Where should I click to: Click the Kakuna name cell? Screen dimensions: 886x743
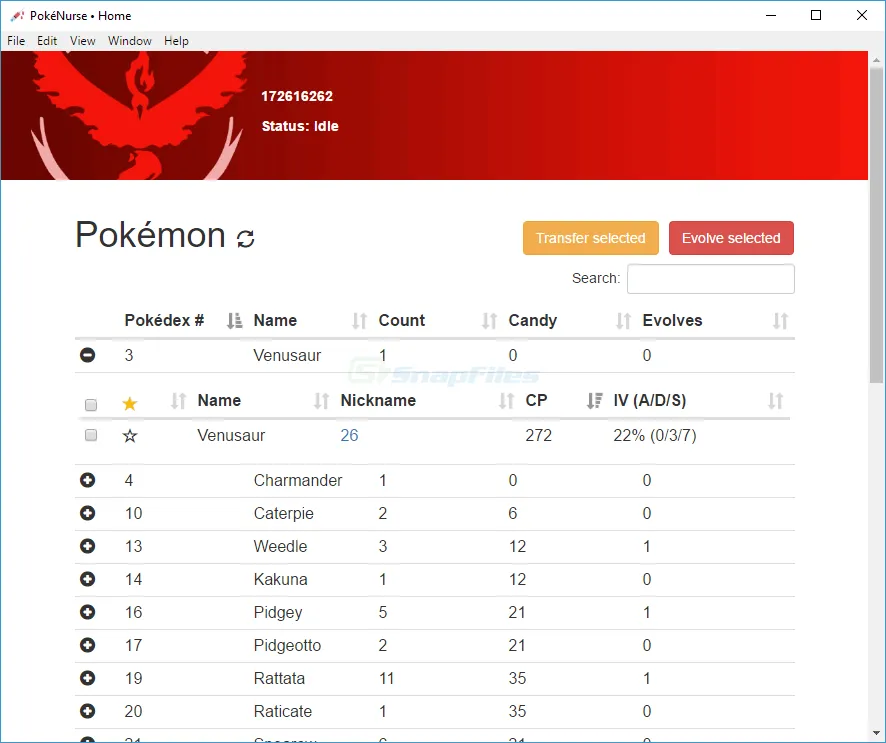pos(280,579)
